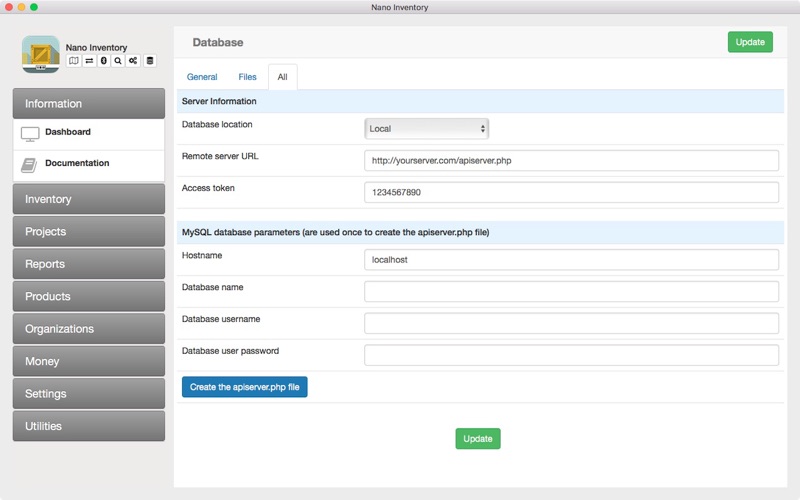This screenshot has height=500, width=800.
Task: Expand the Money sidebar section
Action: click(x=88, y=361)
